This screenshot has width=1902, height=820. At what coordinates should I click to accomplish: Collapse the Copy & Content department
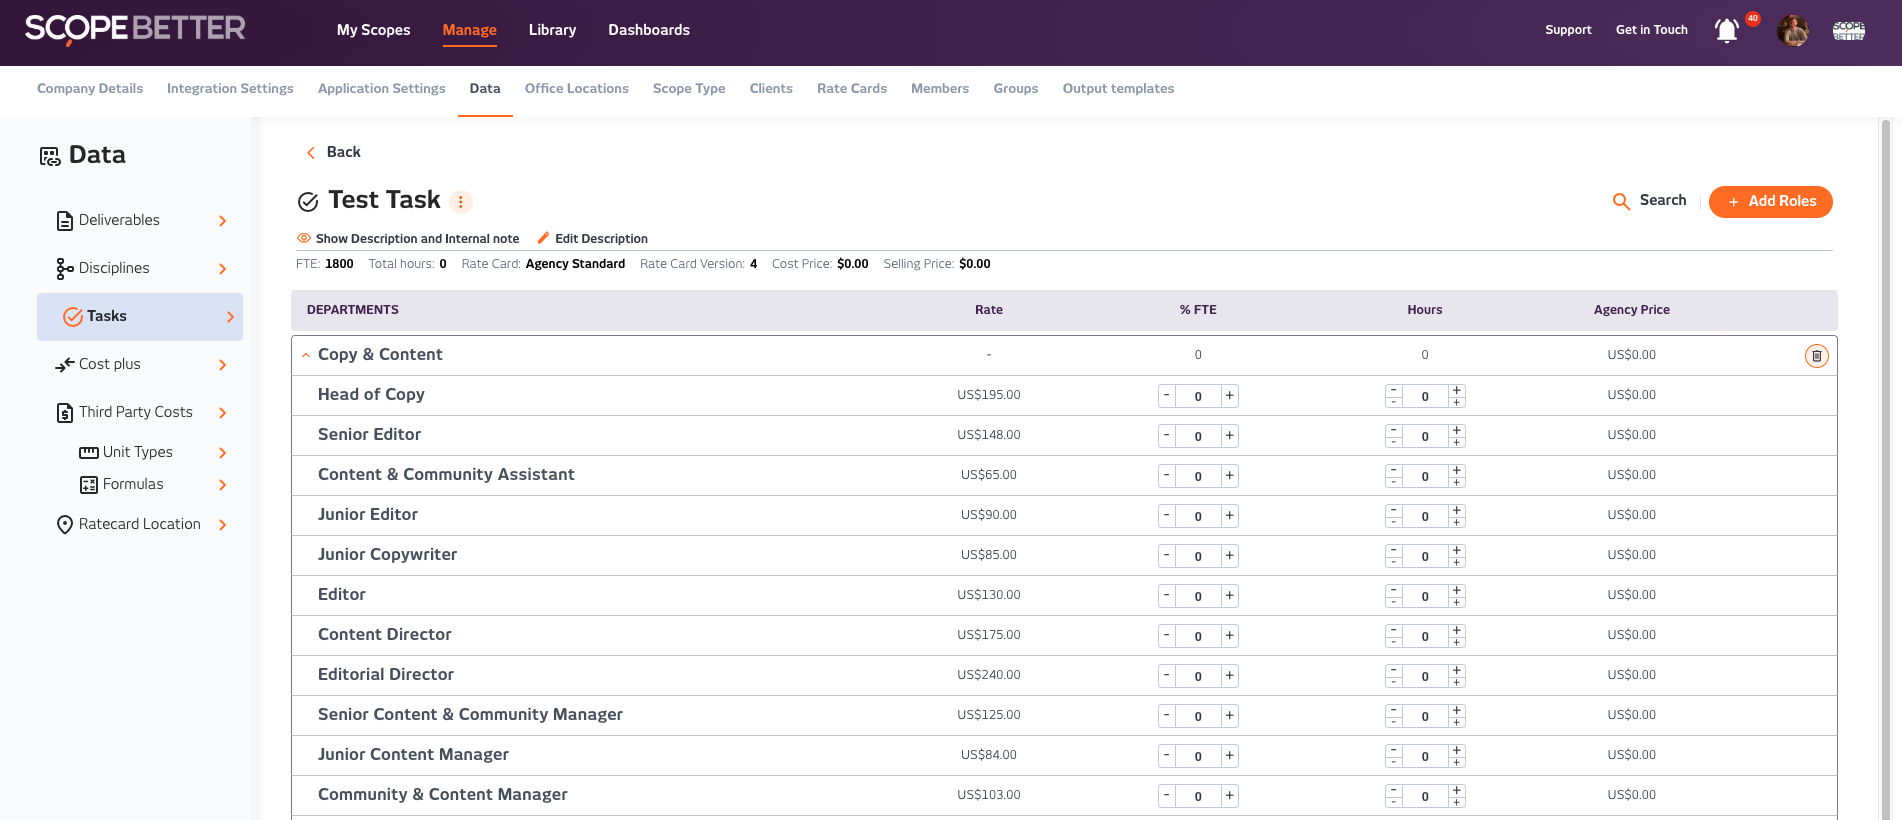pos(306,355)
